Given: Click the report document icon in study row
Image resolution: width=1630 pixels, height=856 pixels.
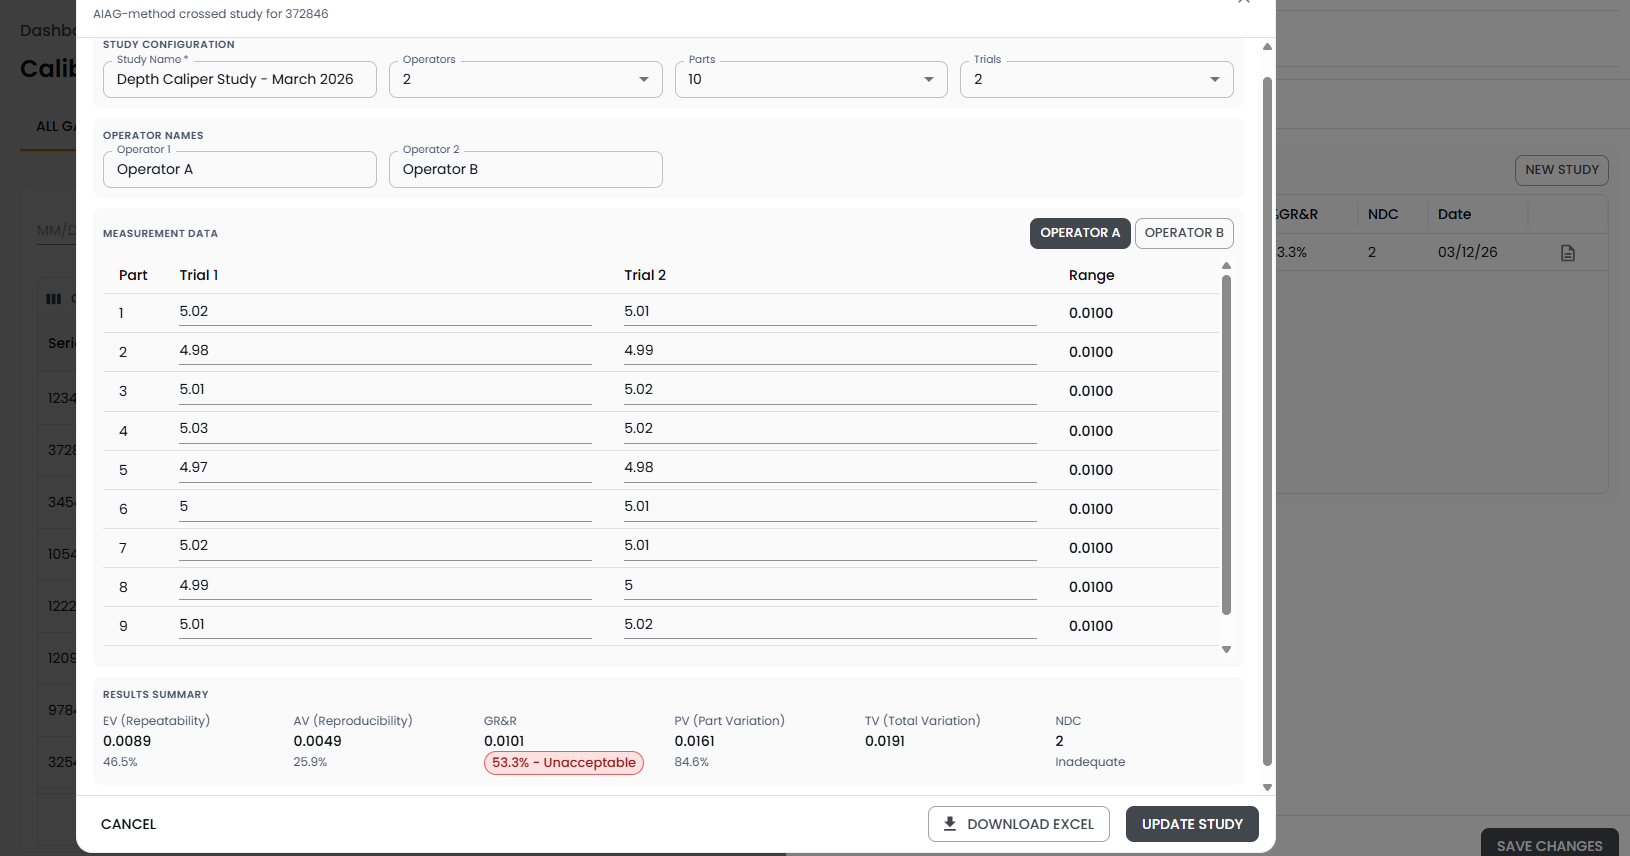Looking at the screenshot, I should click(1567, 253).
